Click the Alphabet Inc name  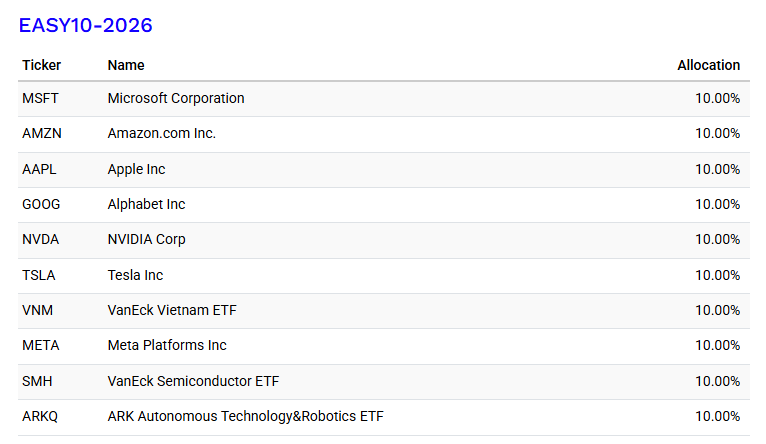click(x=146, y=204)
